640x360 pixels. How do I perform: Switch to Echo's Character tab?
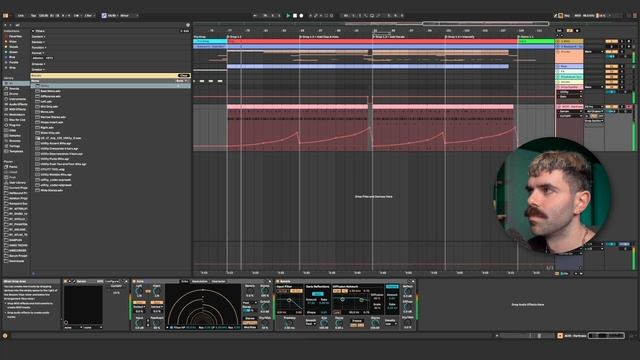(218, 282)
